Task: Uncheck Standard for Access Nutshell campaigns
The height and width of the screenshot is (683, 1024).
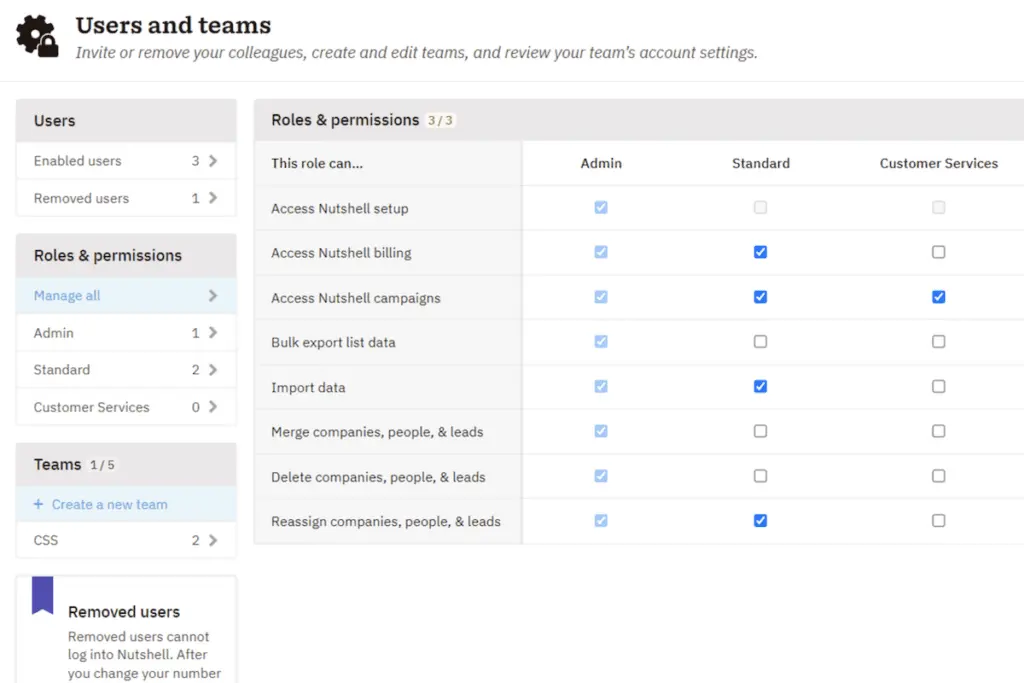Action: click(760, 297)
